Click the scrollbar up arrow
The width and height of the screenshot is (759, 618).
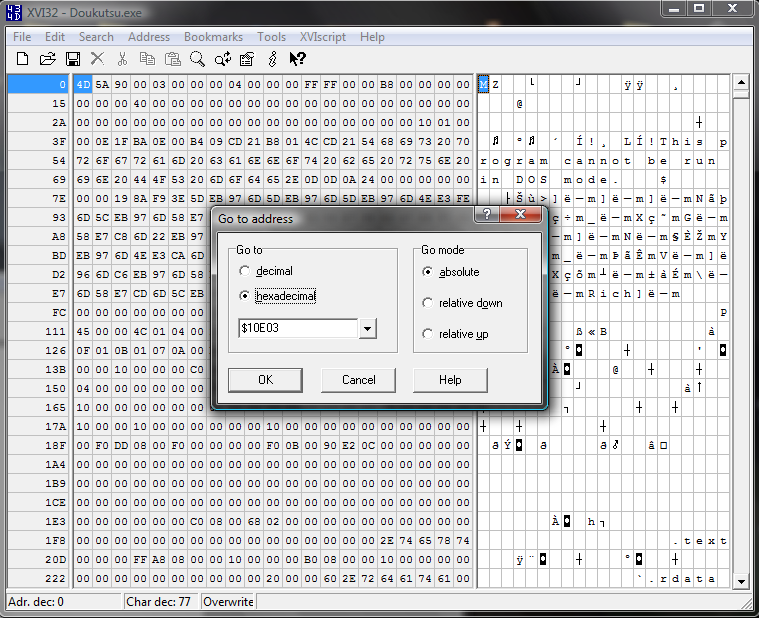coord(741,82)
